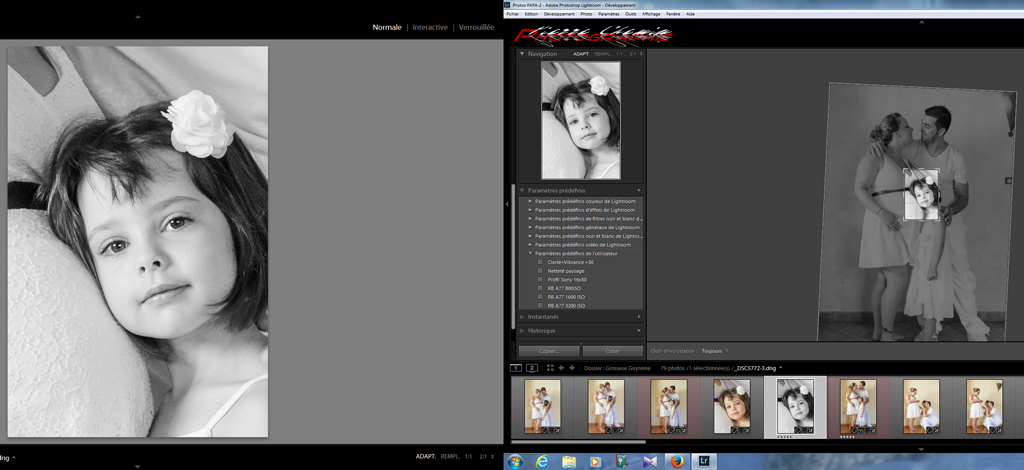
Task: Open the Edition menu
Action: (531, 14)
